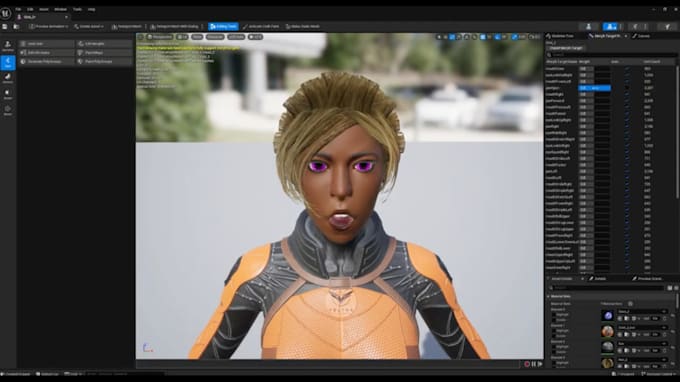Click Activate Cloth Paint

coord(261,26)
